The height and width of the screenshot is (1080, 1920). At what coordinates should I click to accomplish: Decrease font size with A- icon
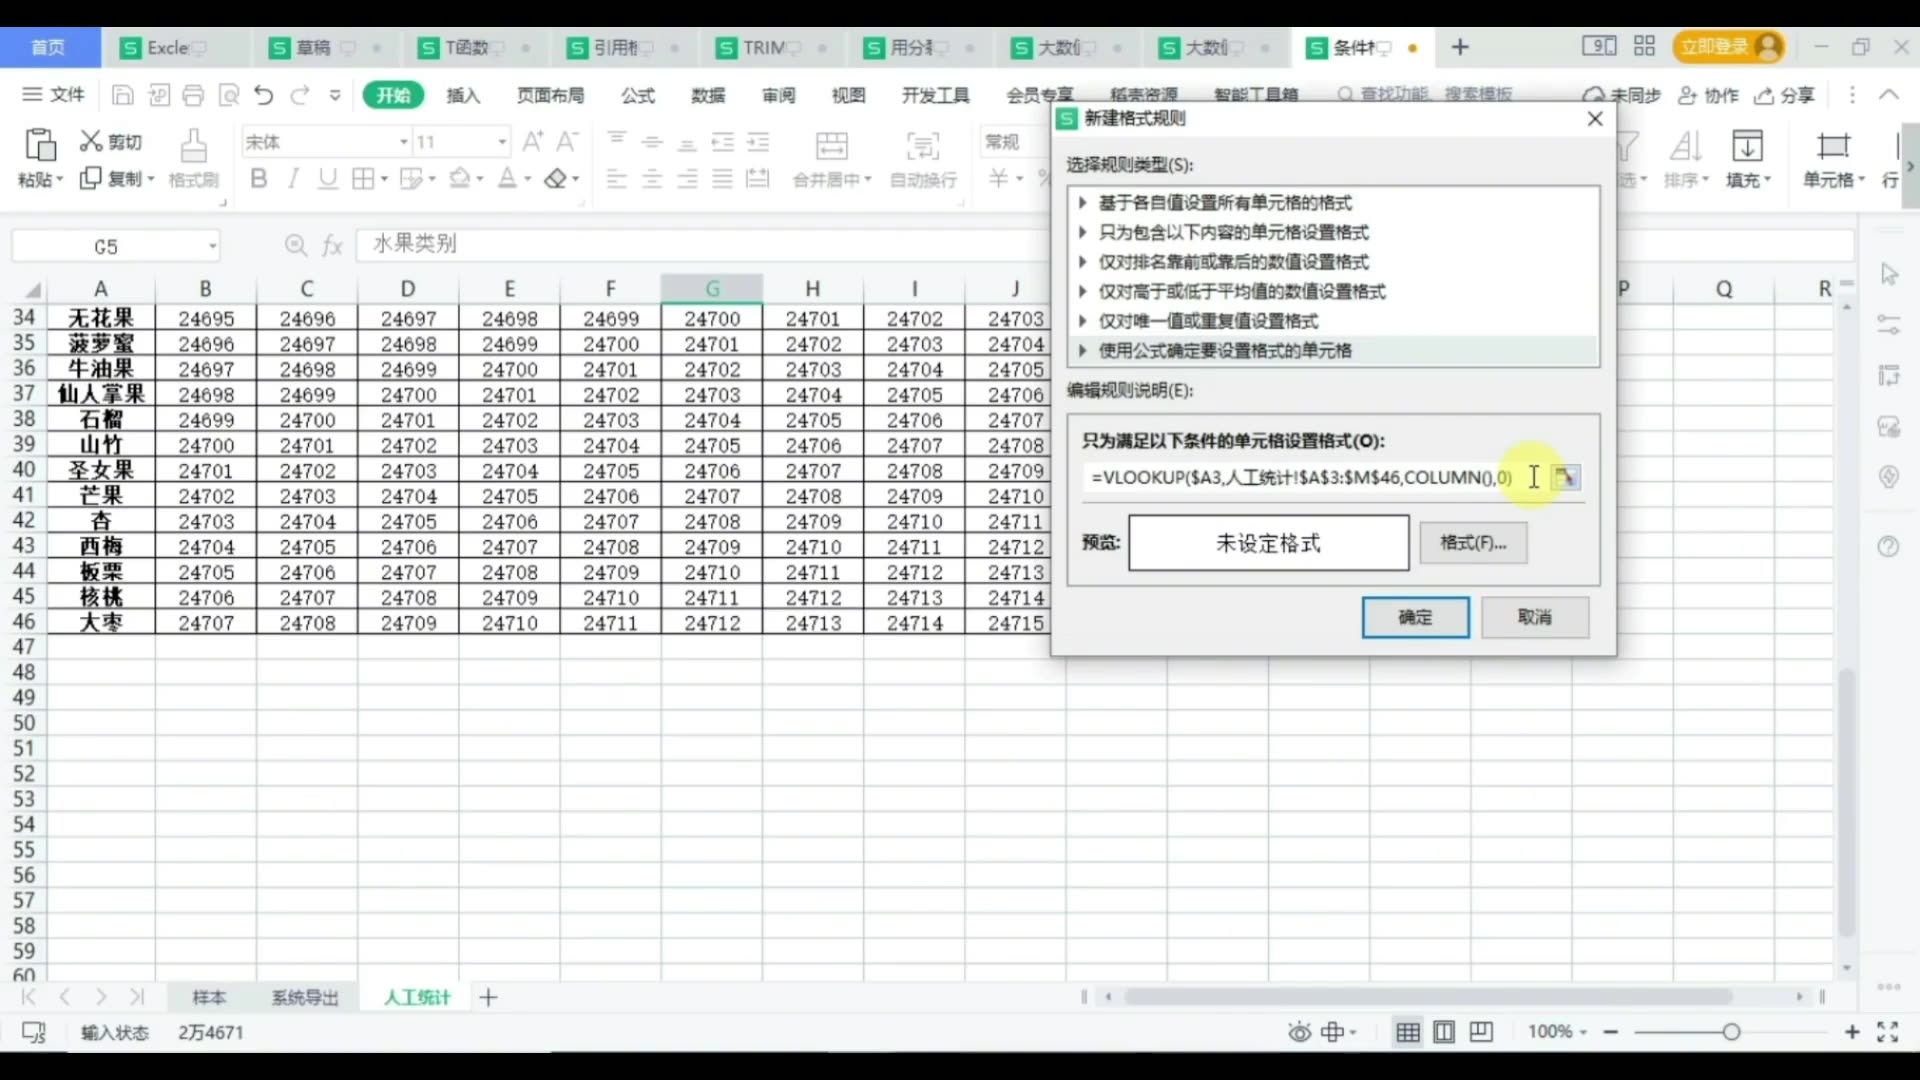click(x=568, y=141)
